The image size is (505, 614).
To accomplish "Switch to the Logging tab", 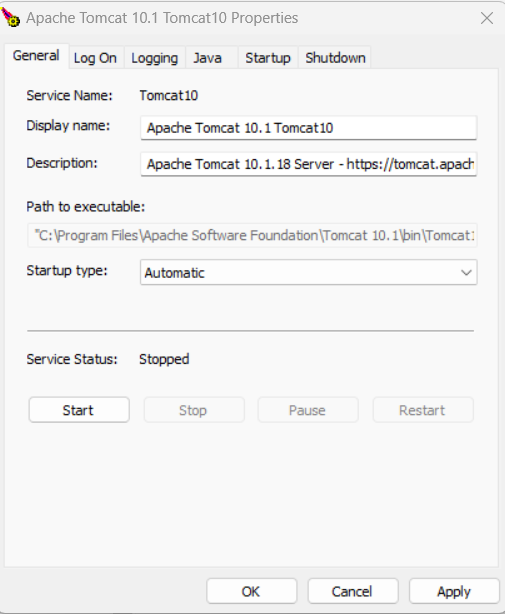I will click(x=155, y=58).
